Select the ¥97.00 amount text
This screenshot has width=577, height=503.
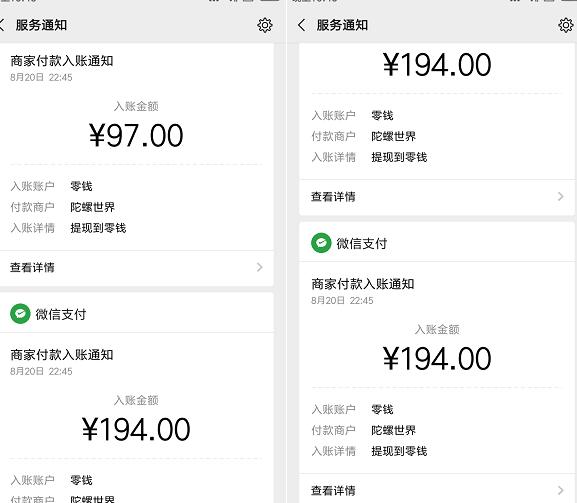[136, 135]
